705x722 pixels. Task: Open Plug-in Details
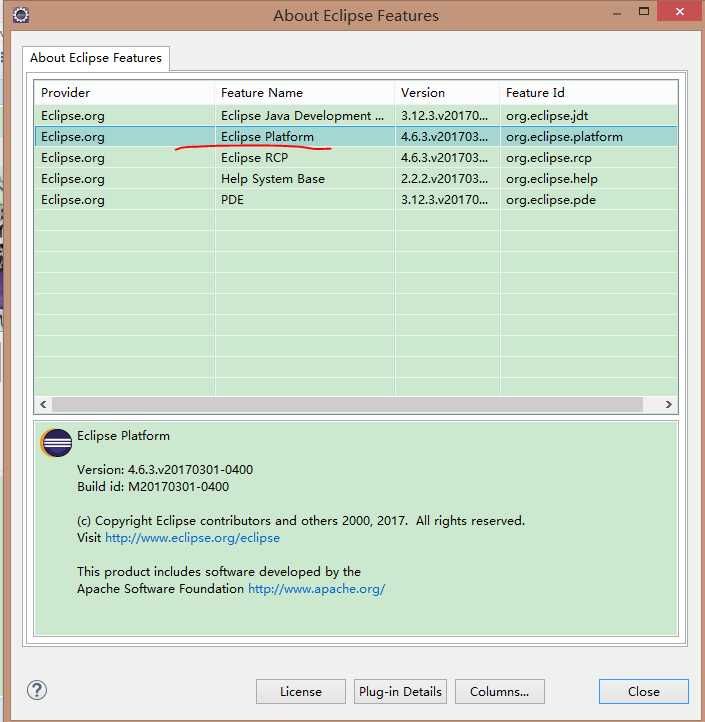tap(400, 691)
